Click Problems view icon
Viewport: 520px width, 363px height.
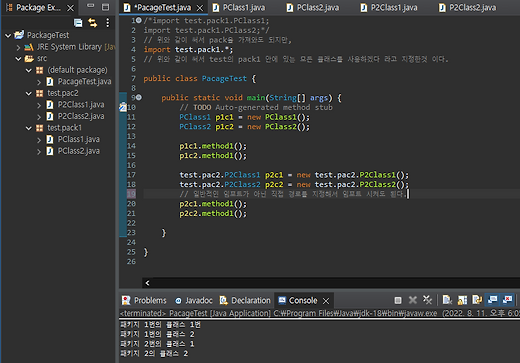point(126,300)
